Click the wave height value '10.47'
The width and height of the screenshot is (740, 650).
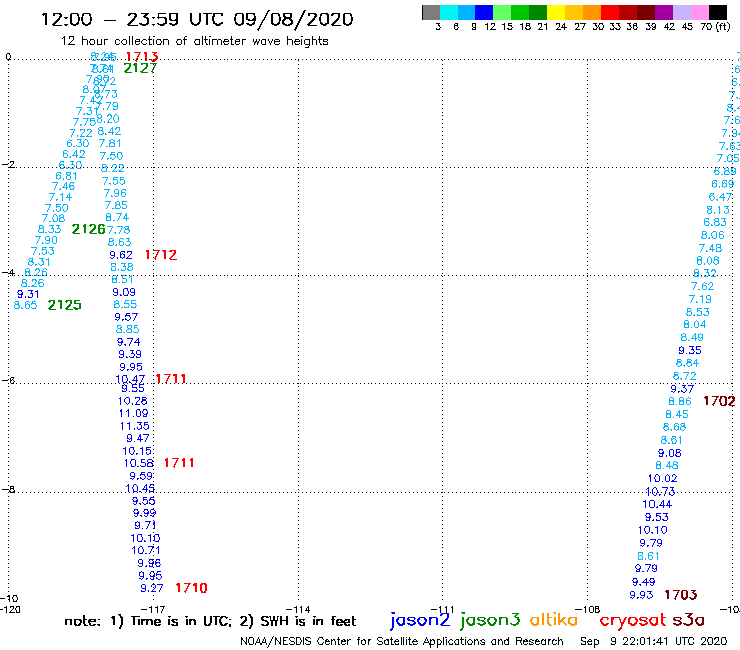coord(130,379)
